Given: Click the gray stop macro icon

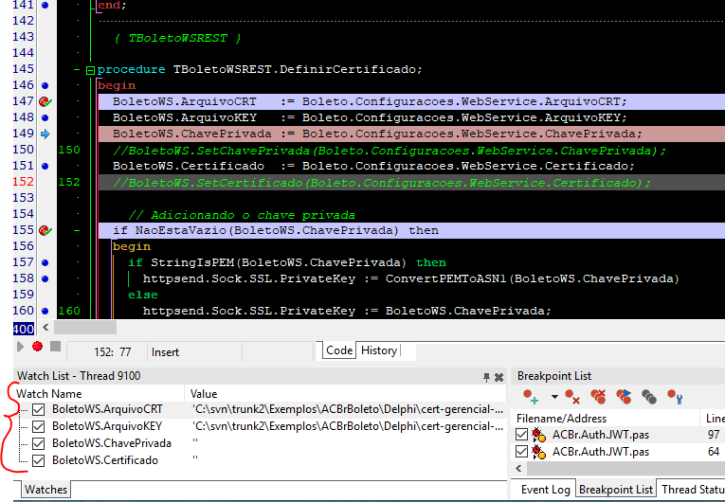Looking at the screenshot, I should 55,346.
